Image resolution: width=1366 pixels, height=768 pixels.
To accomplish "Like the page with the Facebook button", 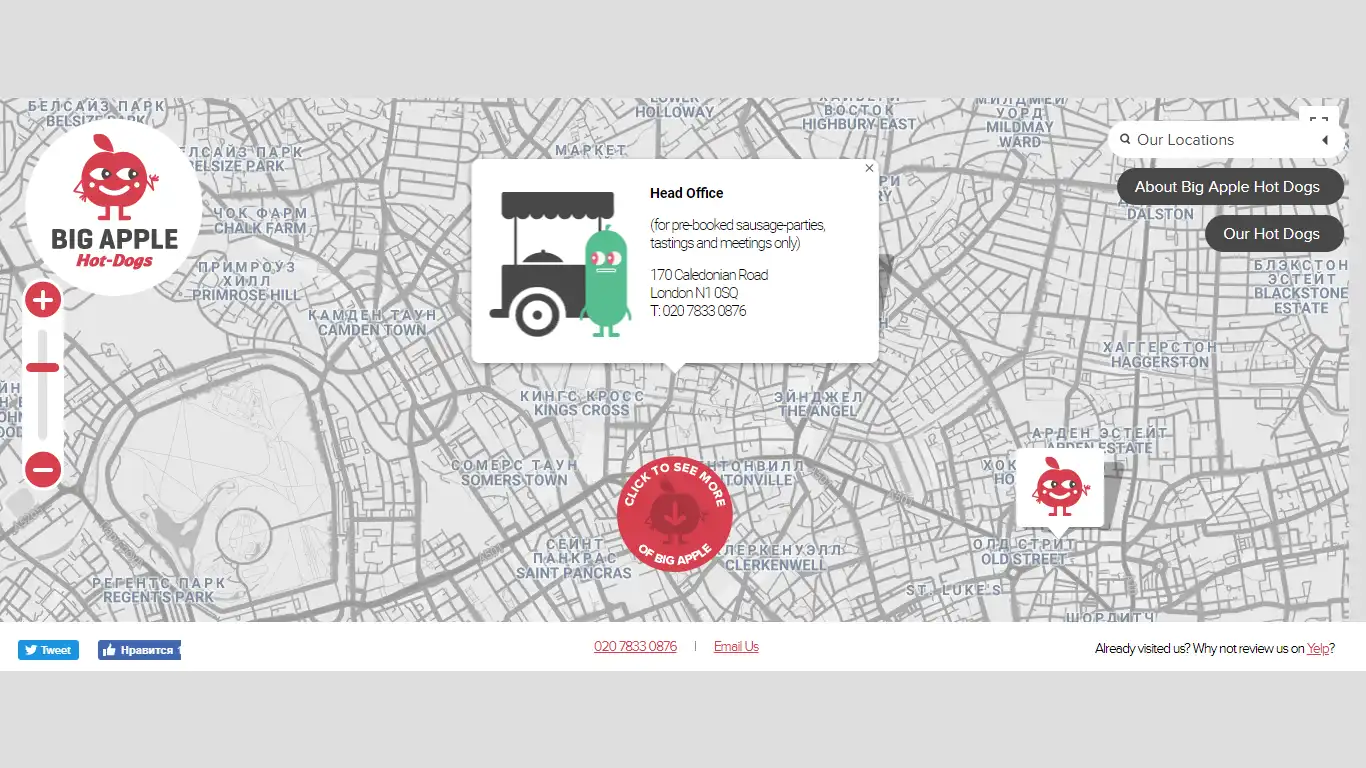I will coord(139,650).
